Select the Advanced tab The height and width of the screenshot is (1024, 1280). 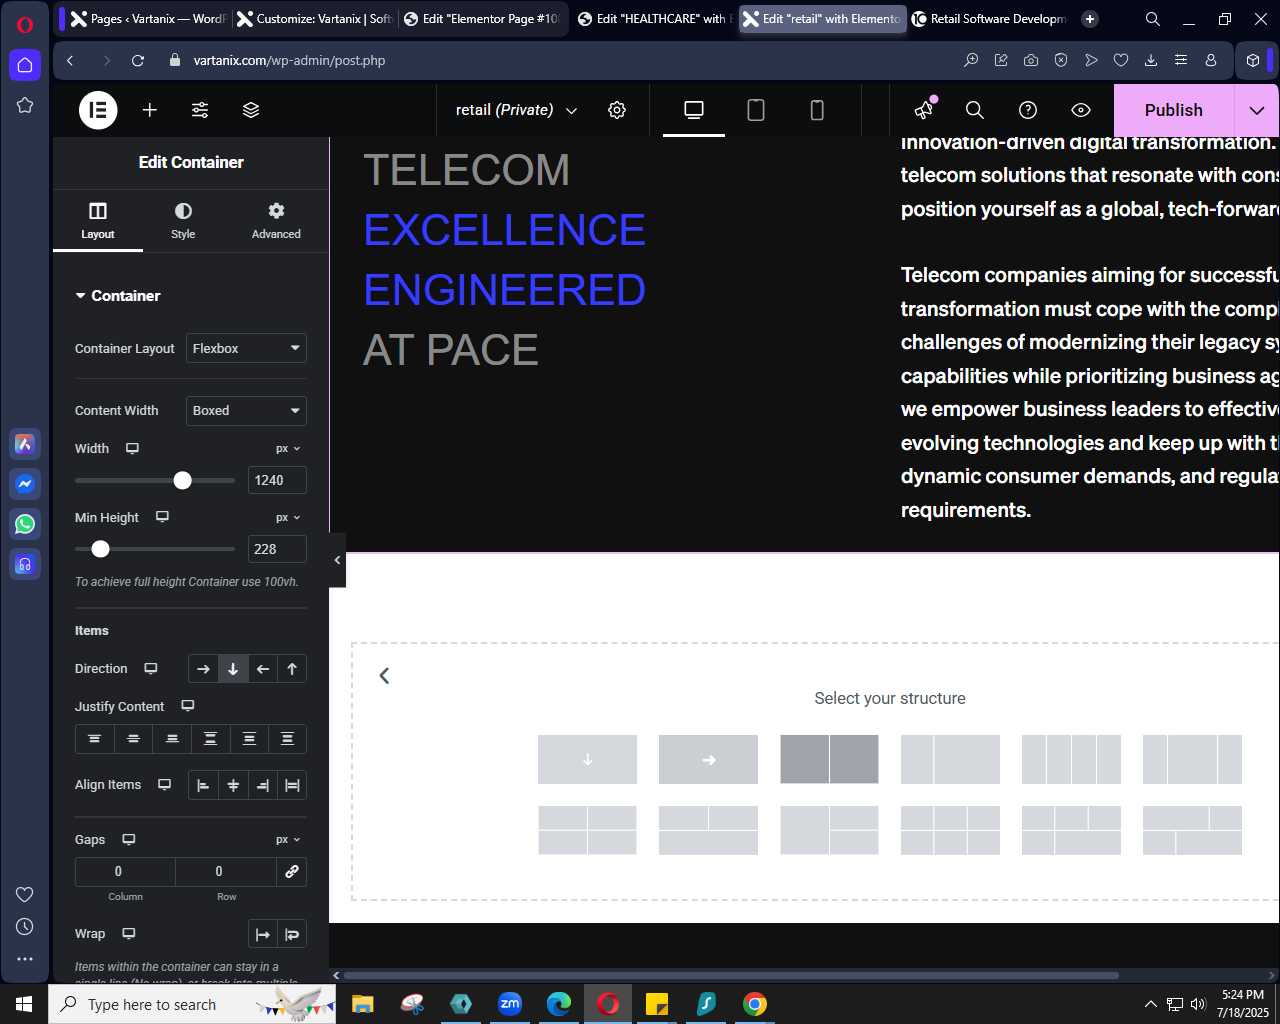276,220
